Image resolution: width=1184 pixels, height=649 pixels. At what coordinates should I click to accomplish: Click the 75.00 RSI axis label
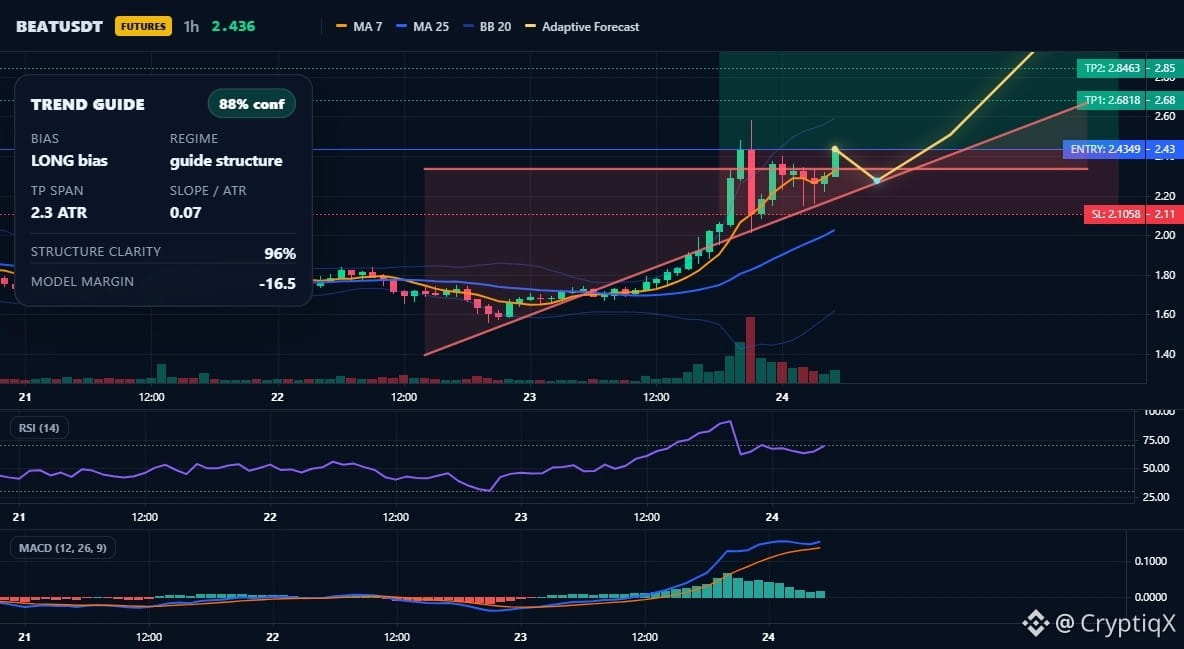click(x=1156, y=440)
